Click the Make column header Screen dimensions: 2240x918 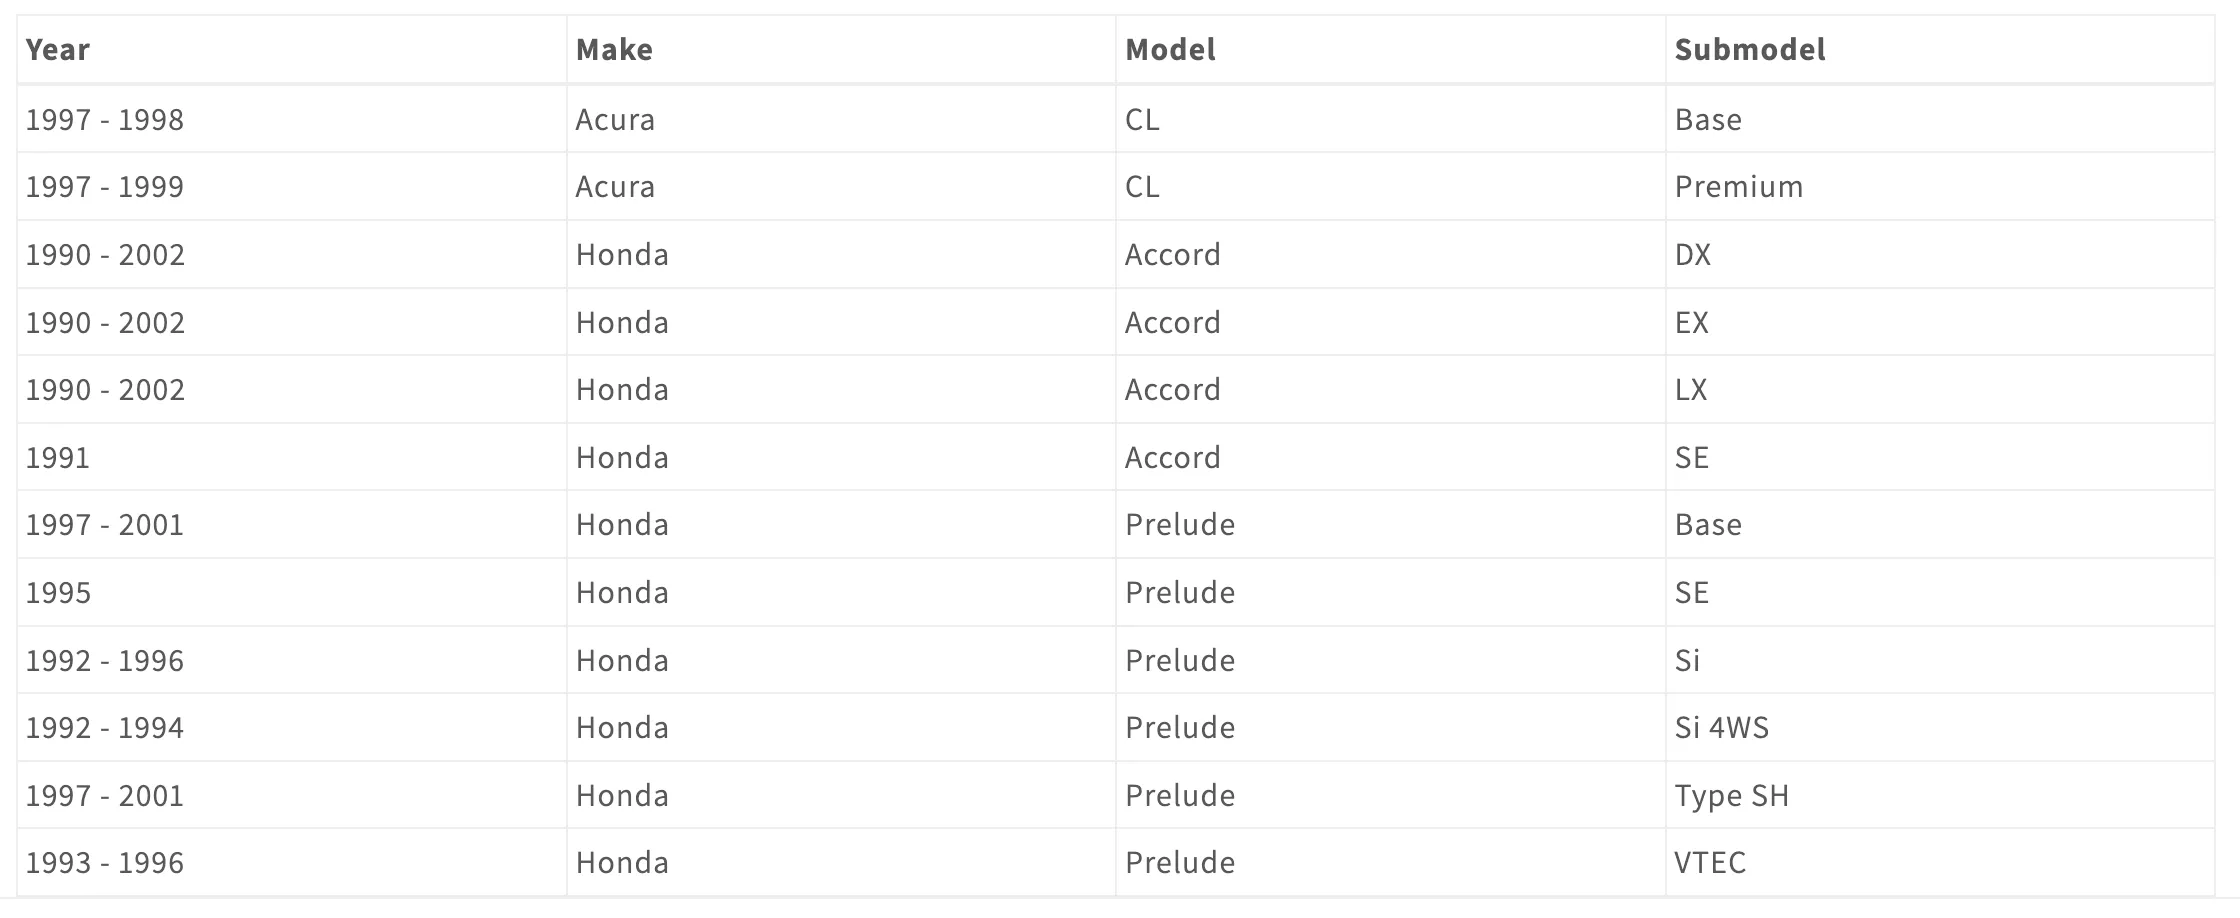(614, 50)
